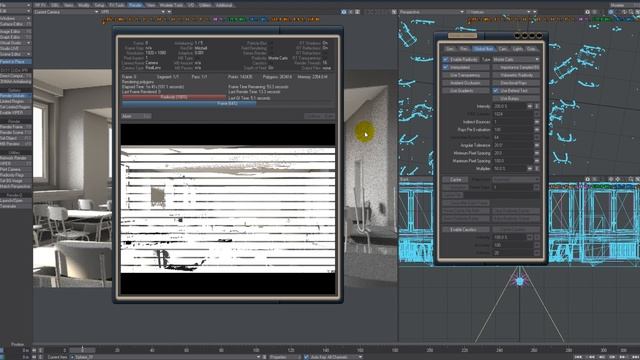Image resolution: width=640 pixels, height=360 pixels.
Task: Click the frame slider handle on the timeline
Action: coord(82,350)
